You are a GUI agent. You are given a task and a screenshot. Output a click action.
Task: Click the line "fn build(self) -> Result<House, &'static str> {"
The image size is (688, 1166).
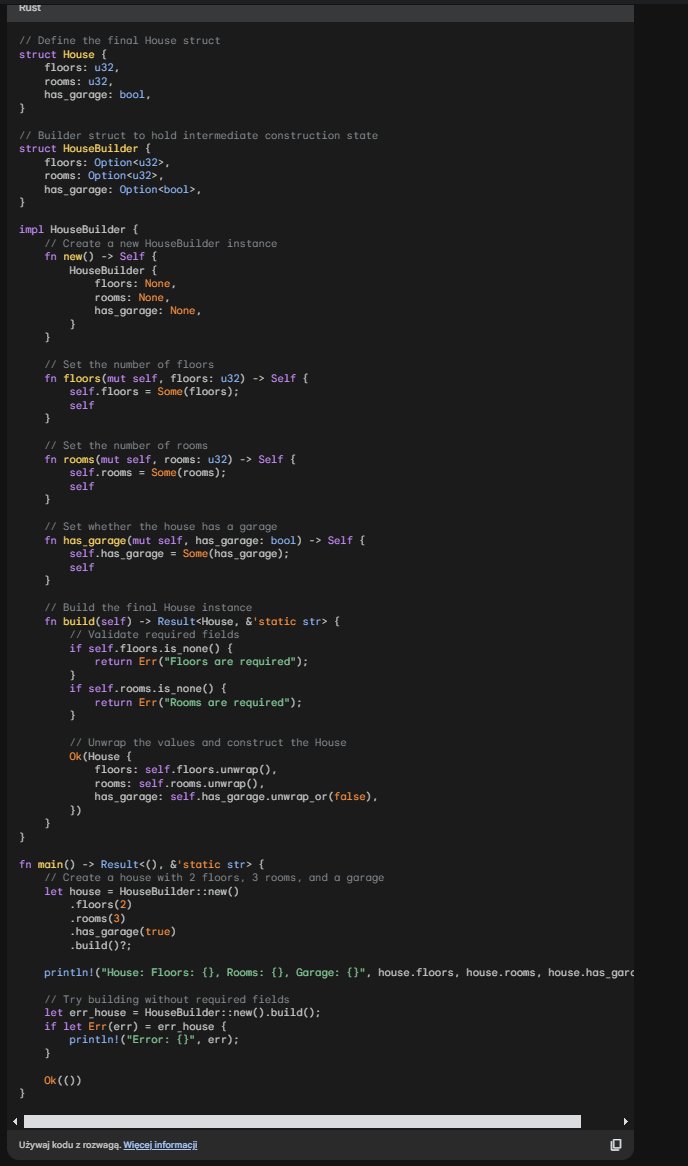192,621
